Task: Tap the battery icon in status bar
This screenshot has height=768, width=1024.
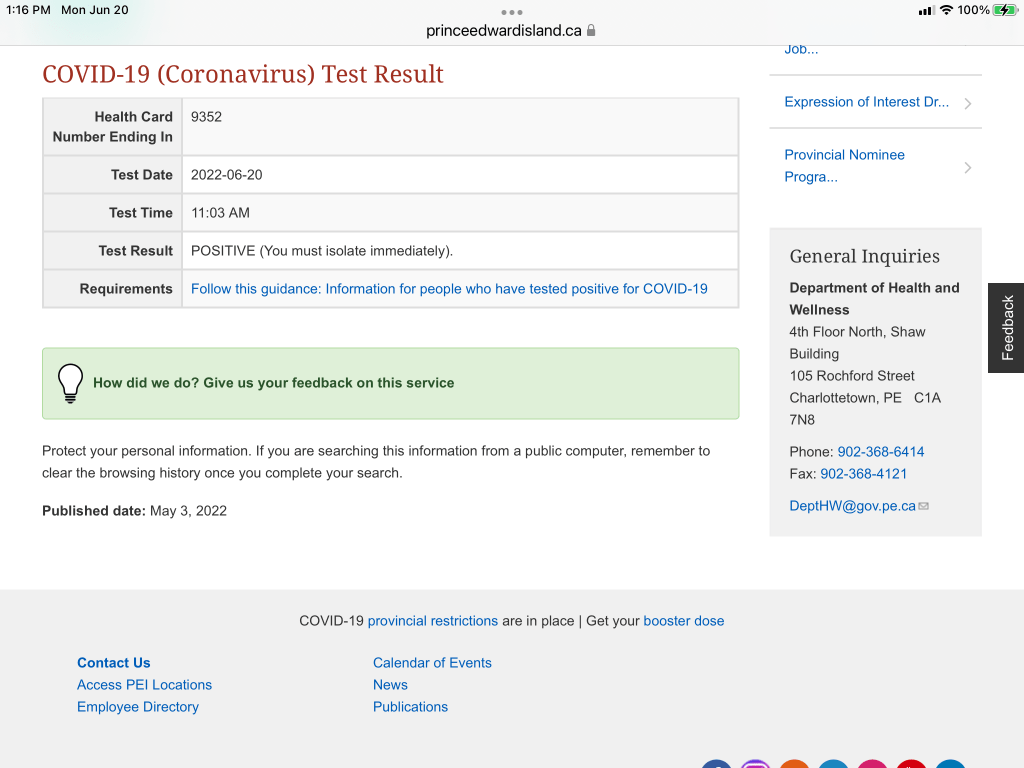Action: click(1005, 10)
